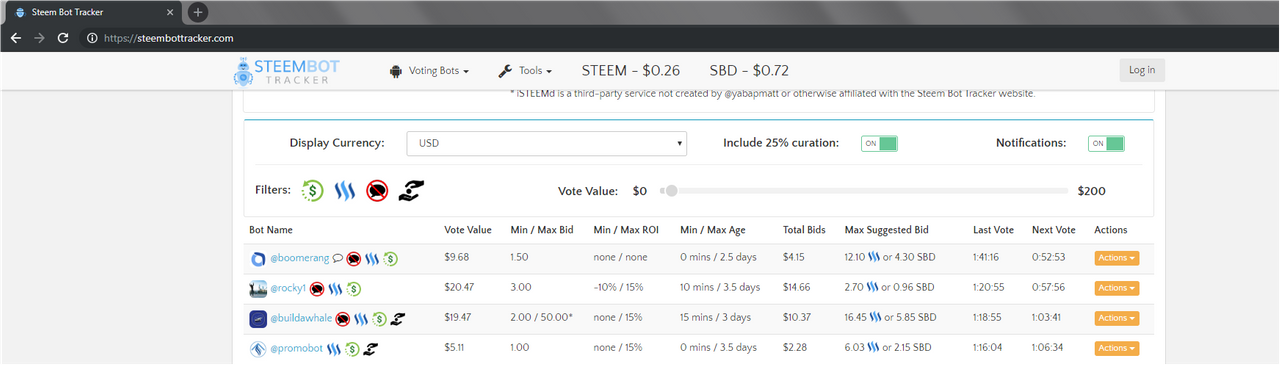The image size is (1280, 365).
Task: Click the speech bubble icon beside @boomerang
Action: click(x=338, y=258)
